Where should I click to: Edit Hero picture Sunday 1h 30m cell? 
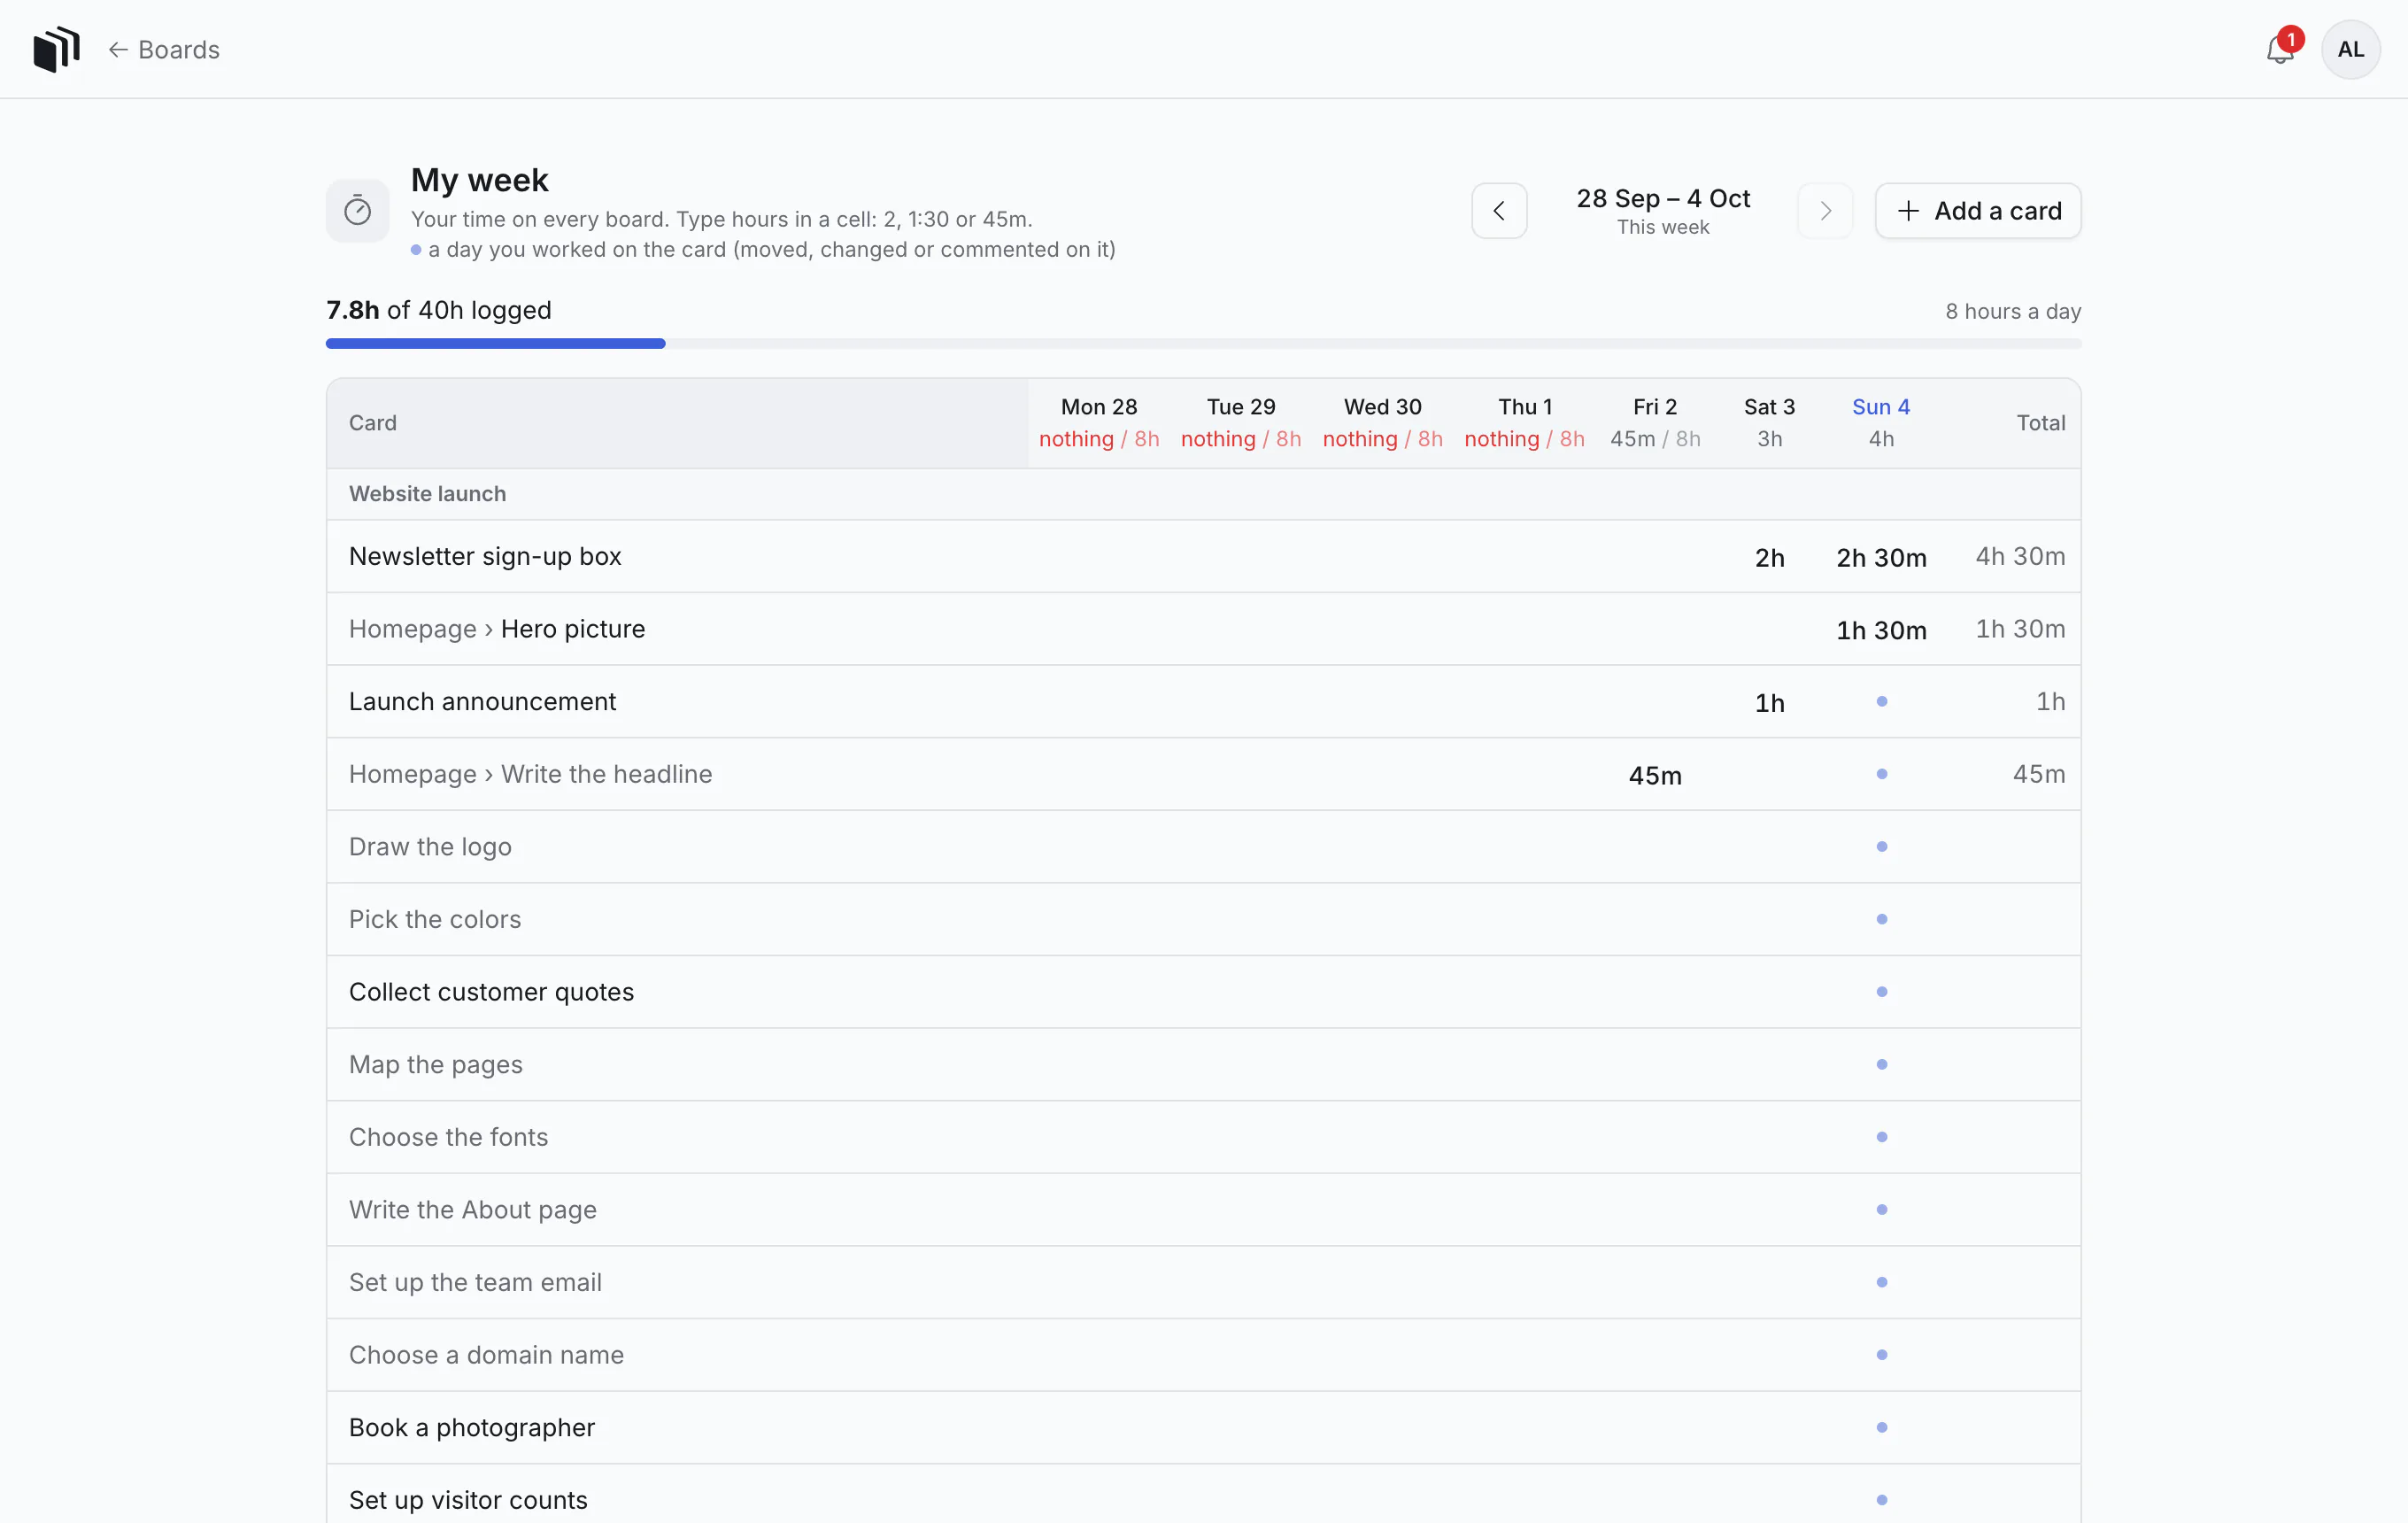tap(1880, 631)
